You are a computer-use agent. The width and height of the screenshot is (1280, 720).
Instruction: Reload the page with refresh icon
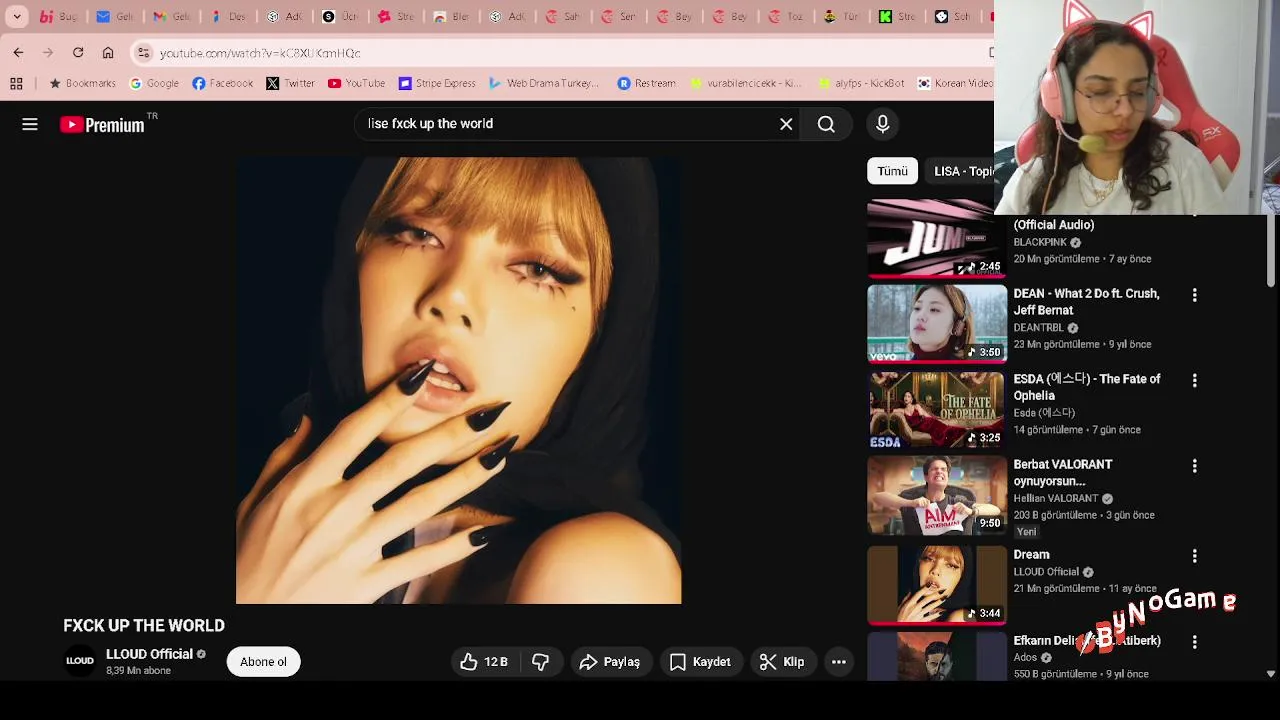point(78,52)
